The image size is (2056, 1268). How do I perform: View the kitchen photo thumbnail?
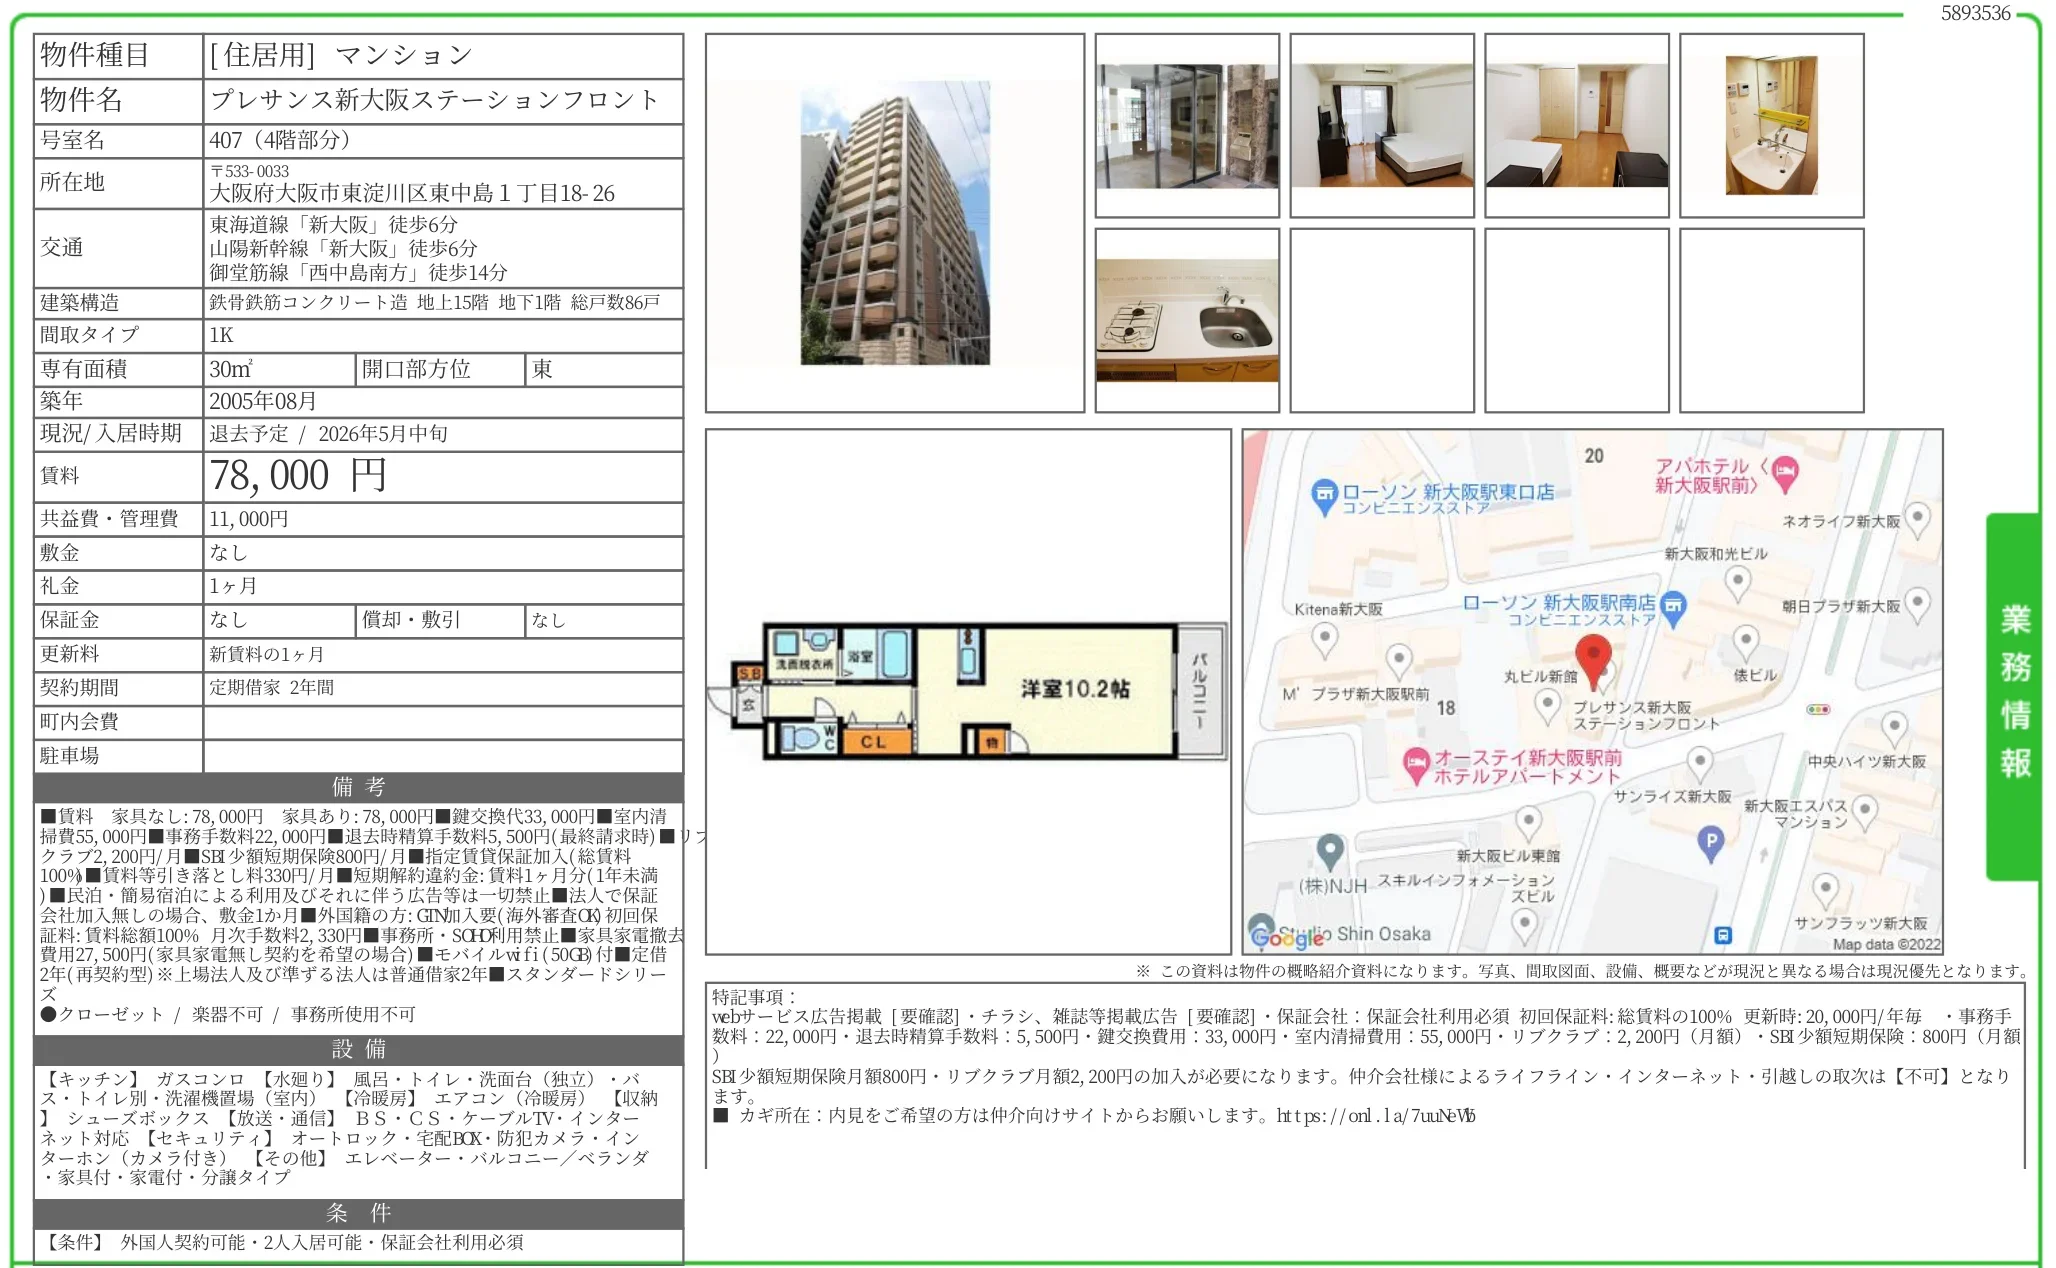[x=1187, y=318]
